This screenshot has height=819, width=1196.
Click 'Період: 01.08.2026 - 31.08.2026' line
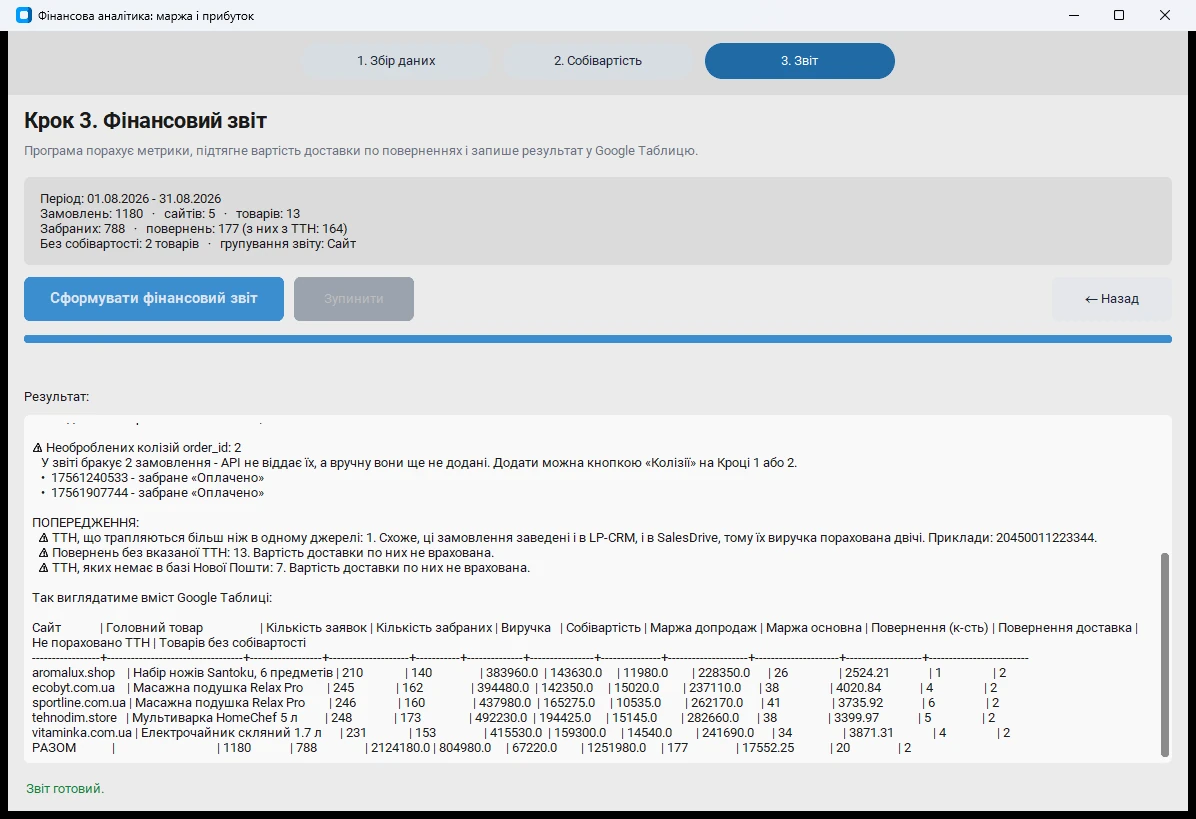[x=130, y=198]
